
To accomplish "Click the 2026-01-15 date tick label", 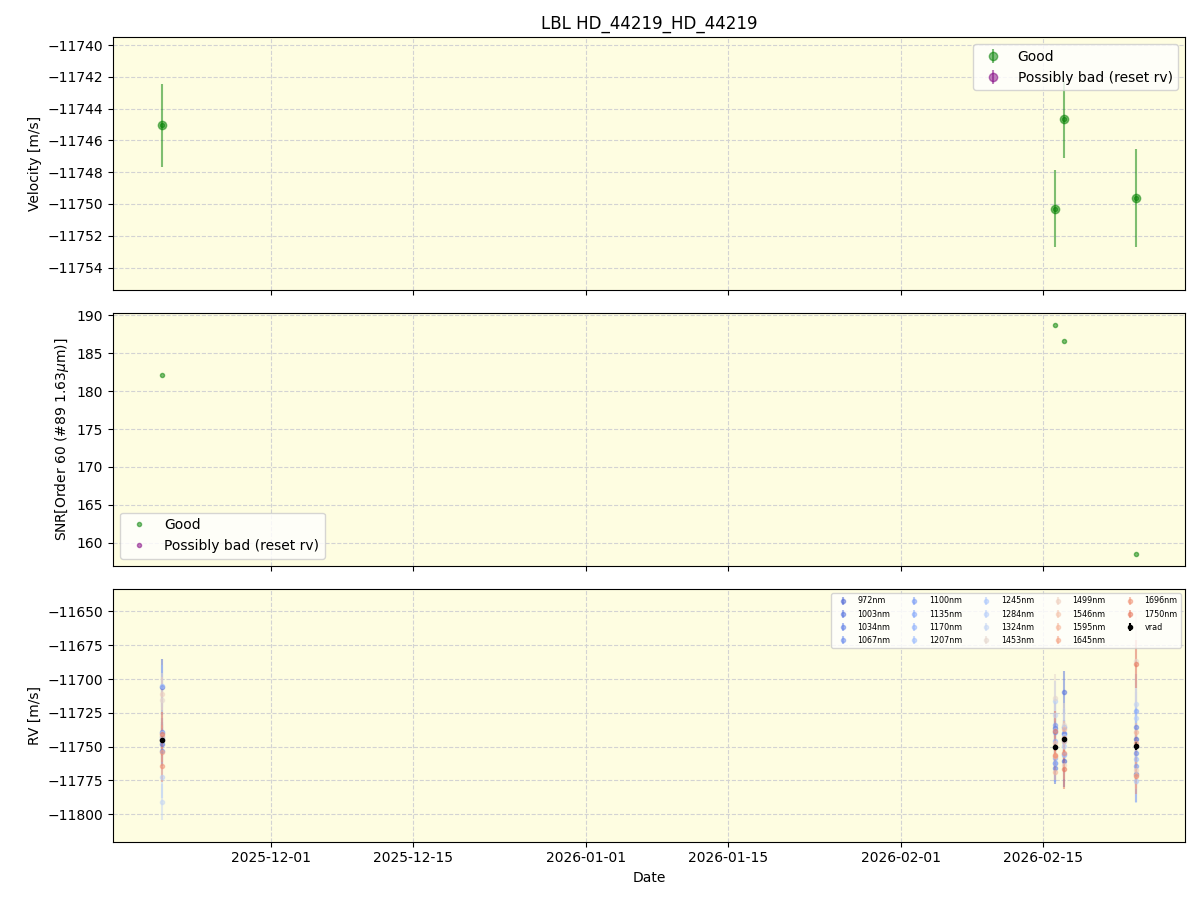I will 728,857.
